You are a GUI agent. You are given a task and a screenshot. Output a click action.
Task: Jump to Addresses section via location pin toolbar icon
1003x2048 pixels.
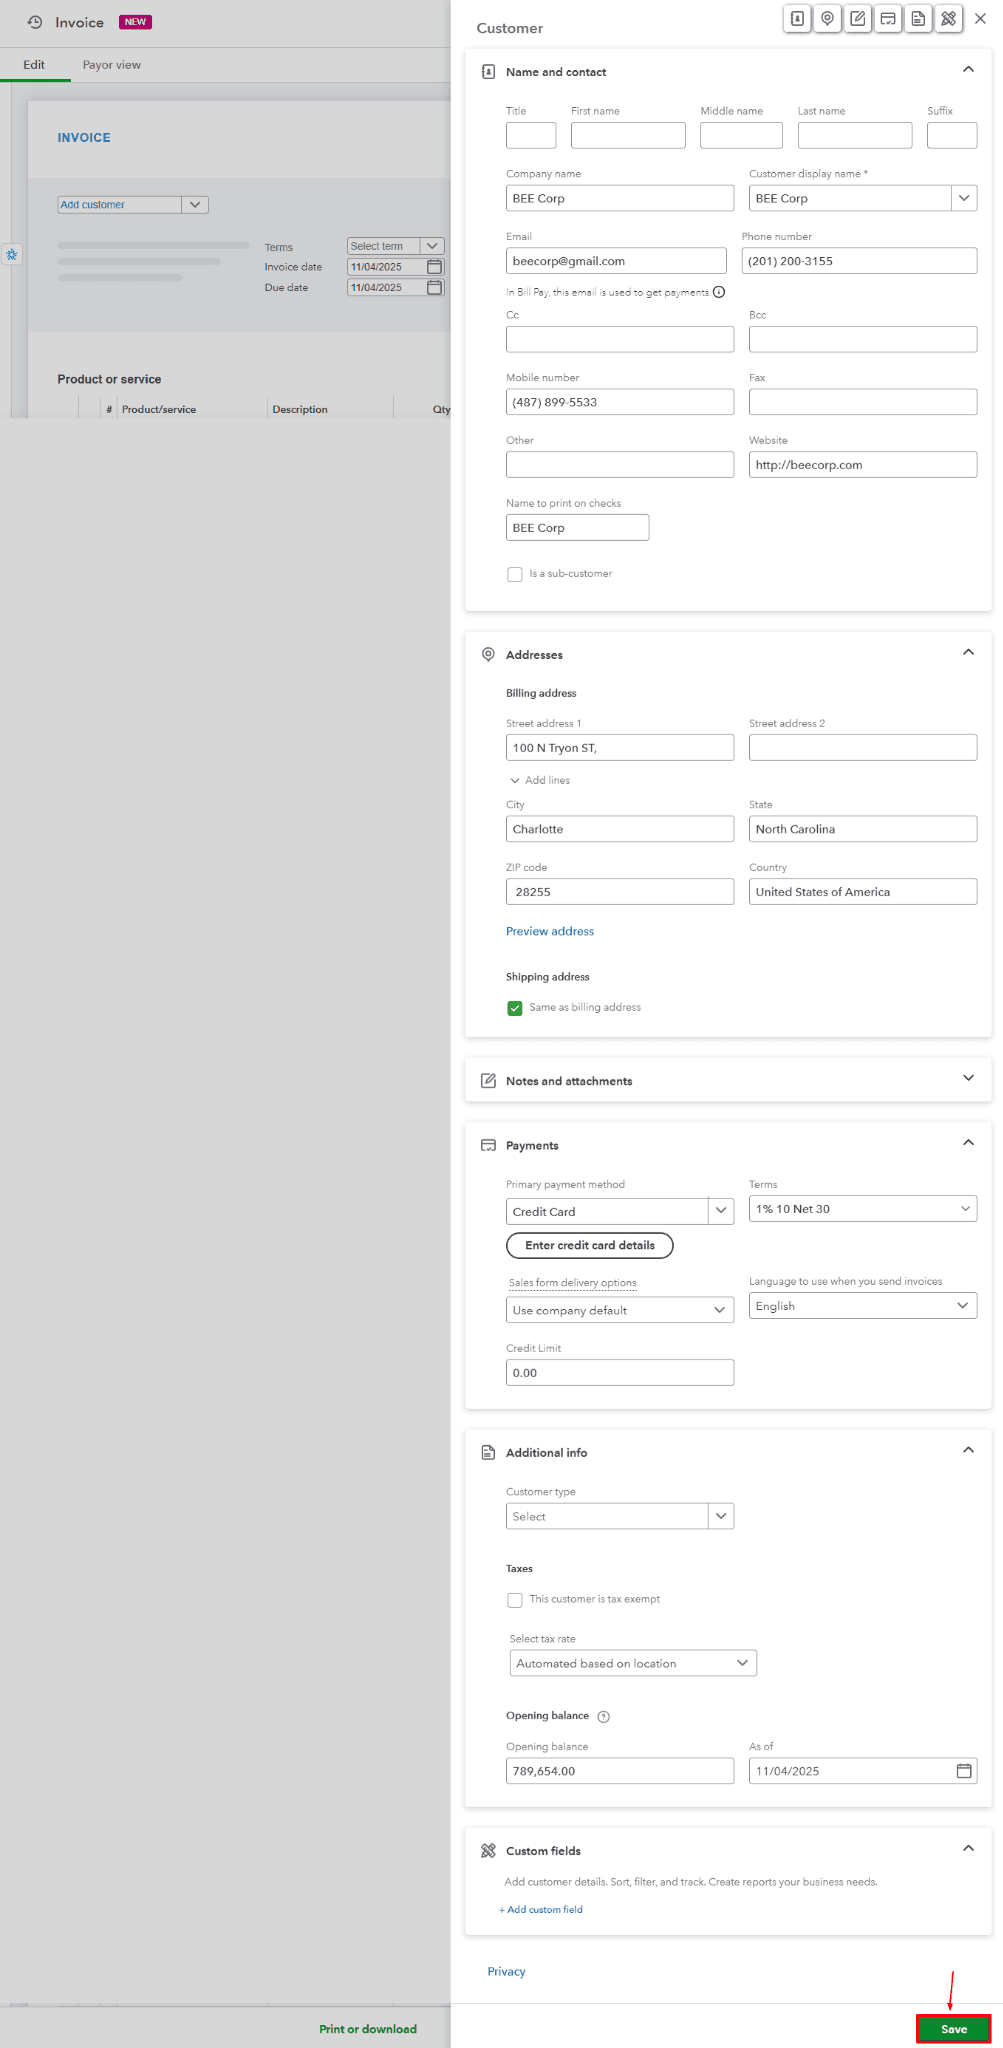click(x=827, y=18)
